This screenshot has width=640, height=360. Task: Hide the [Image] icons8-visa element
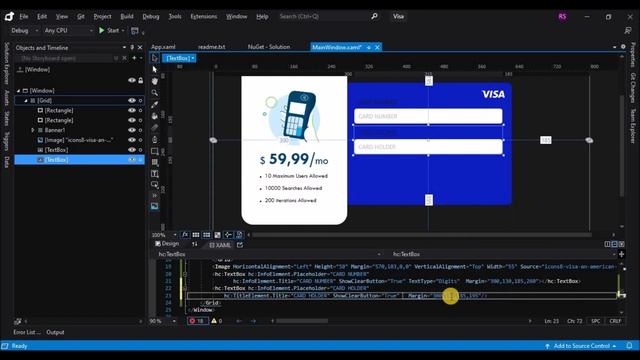tap(131, 140)
